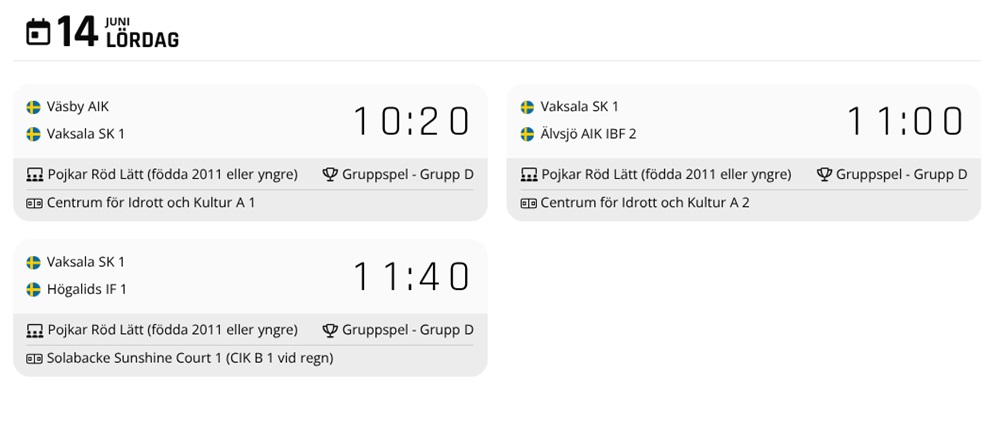Click venue icon beside Centrum för Idrott och Kultur A 2
The height and width of the screenshot is (421, 1000).
pyautogui.click(x=529, y=203)
